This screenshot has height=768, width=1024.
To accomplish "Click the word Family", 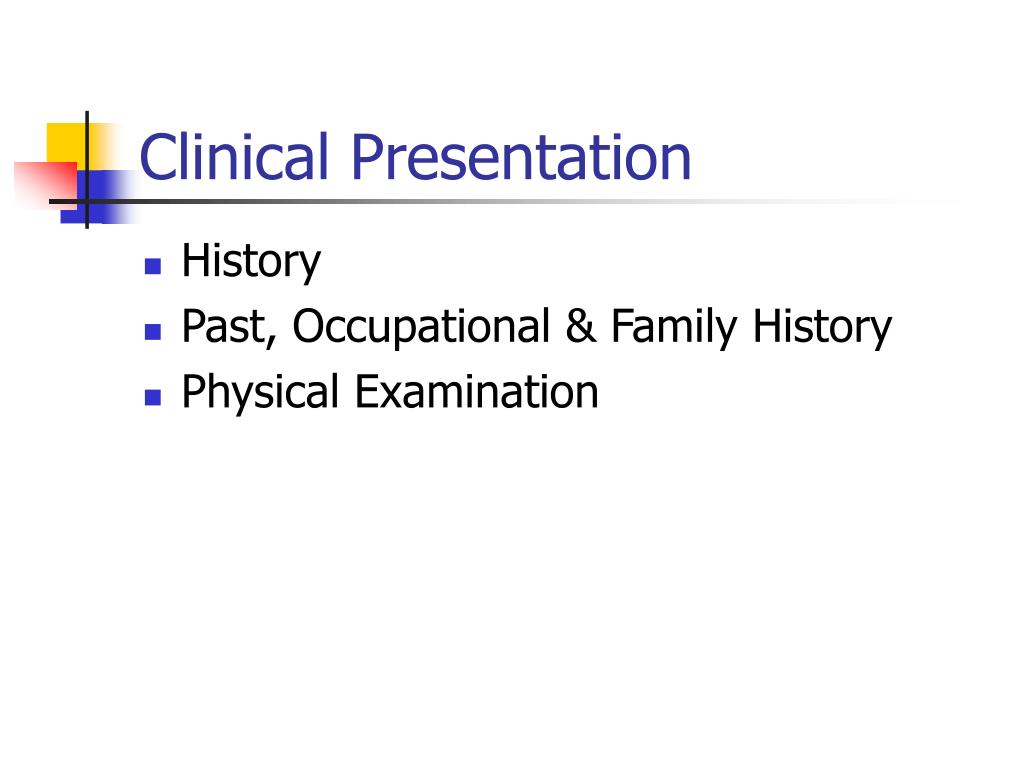I will click(674, 327).
